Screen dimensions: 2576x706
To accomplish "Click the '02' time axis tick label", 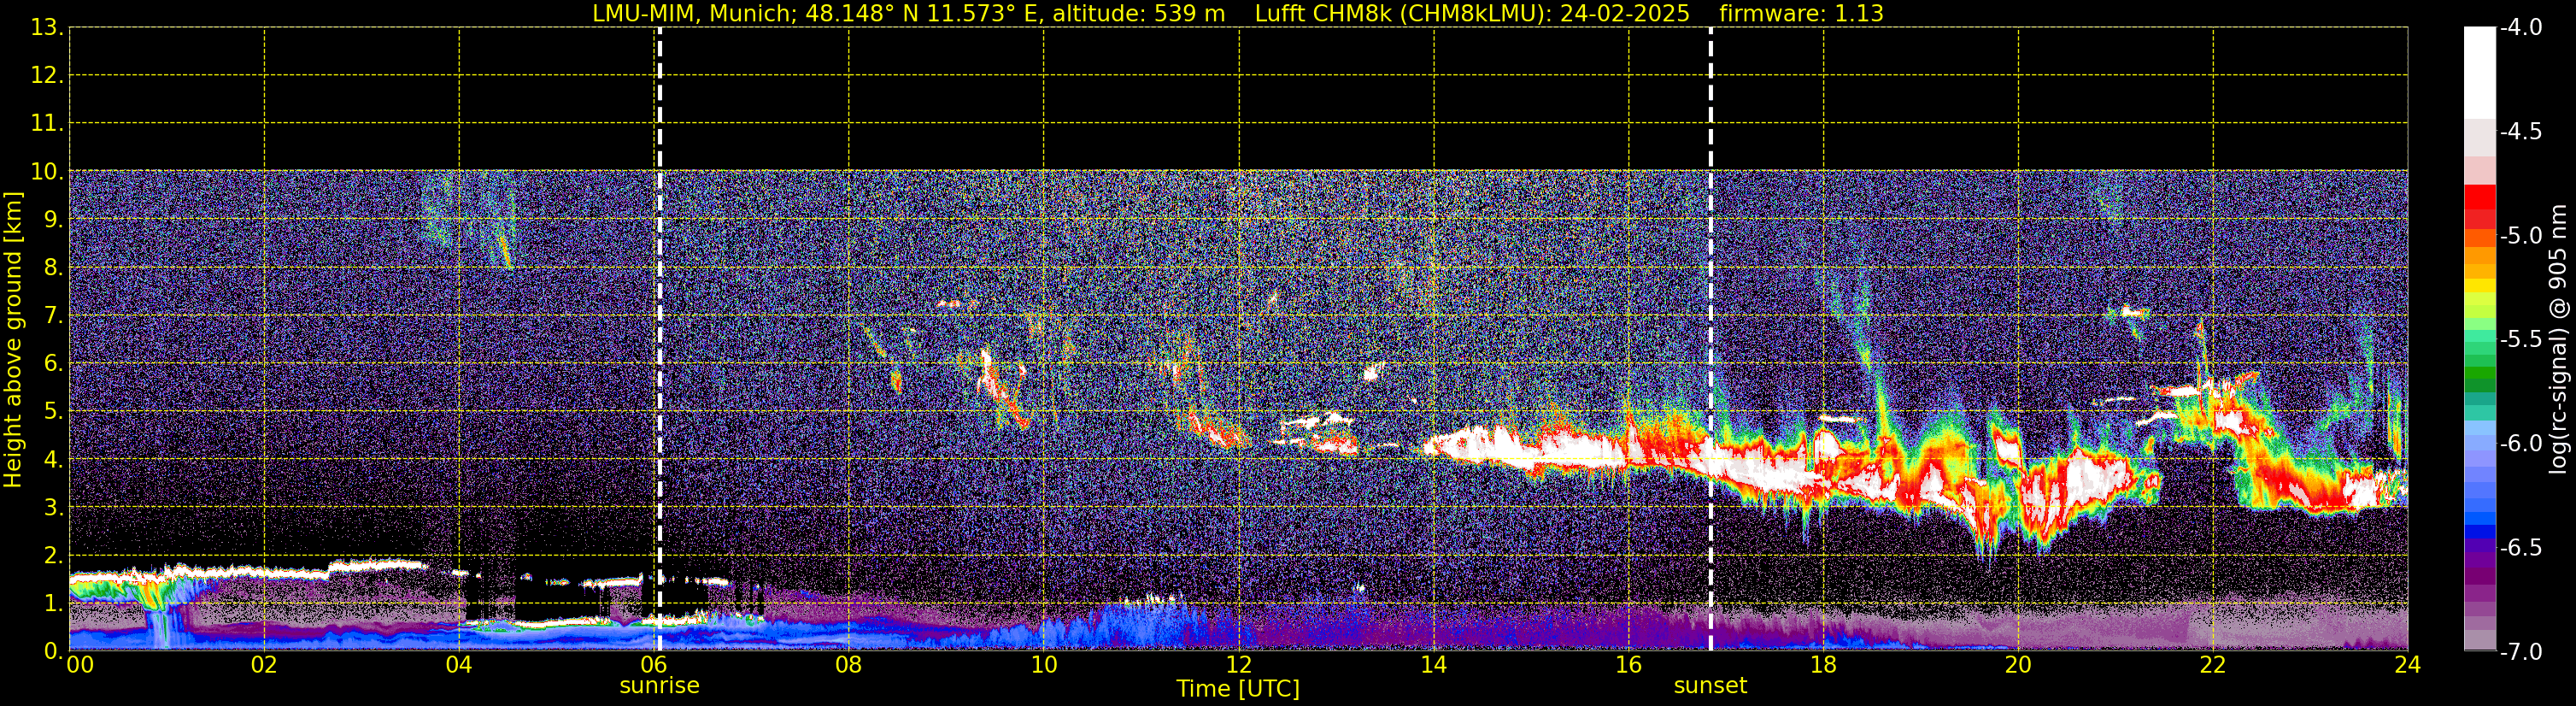I will [264, 665].
